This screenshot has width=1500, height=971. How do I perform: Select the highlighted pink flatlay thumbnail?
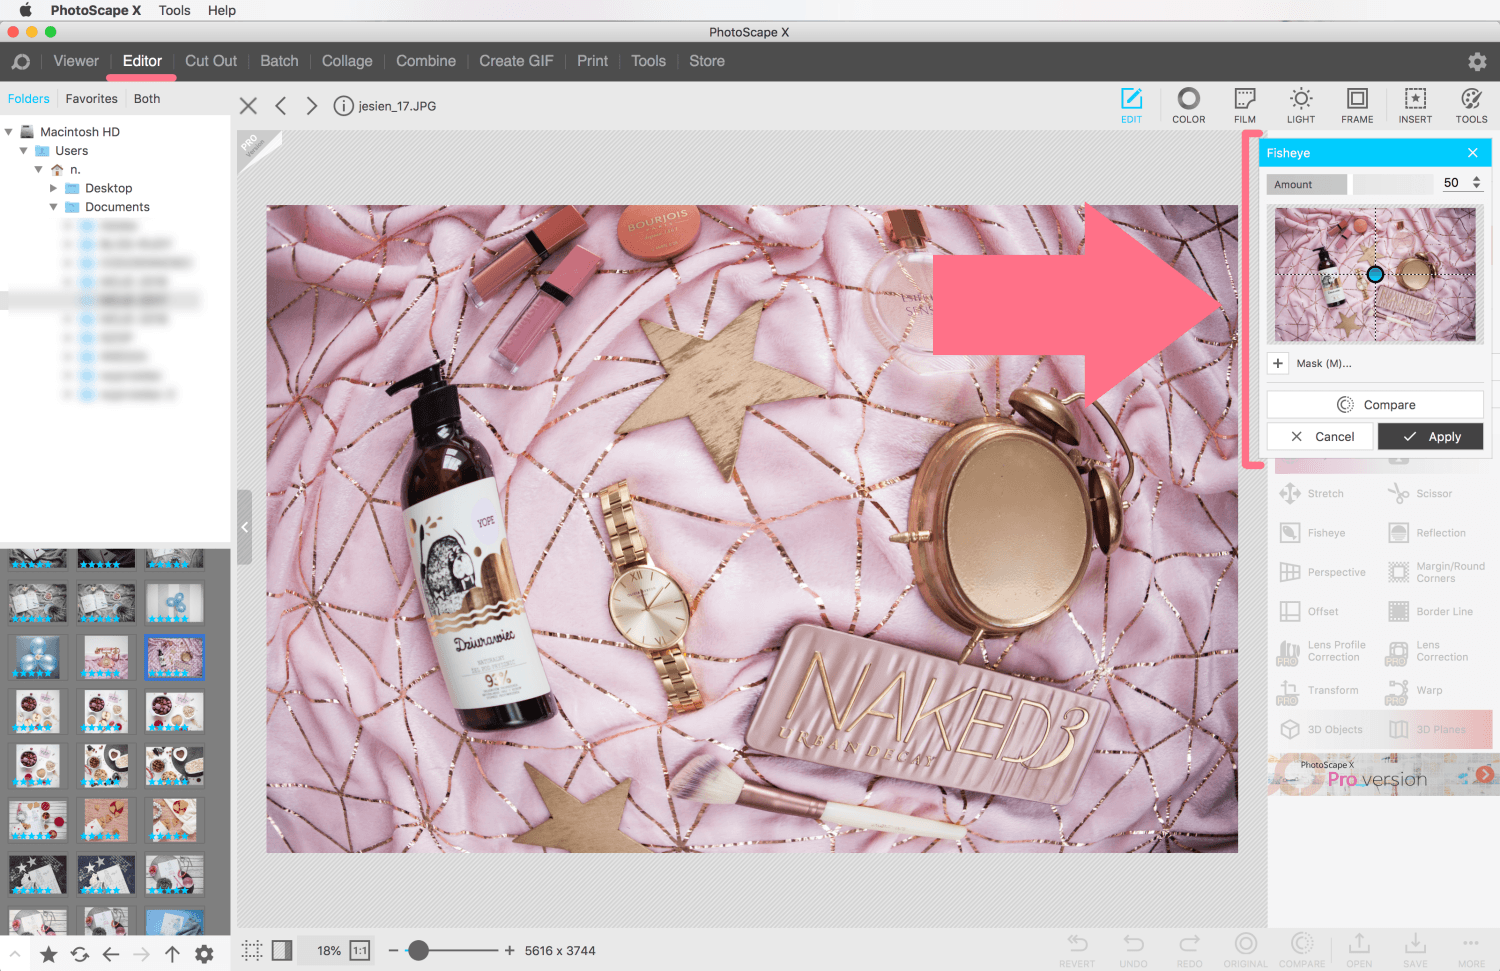point(174,657)
